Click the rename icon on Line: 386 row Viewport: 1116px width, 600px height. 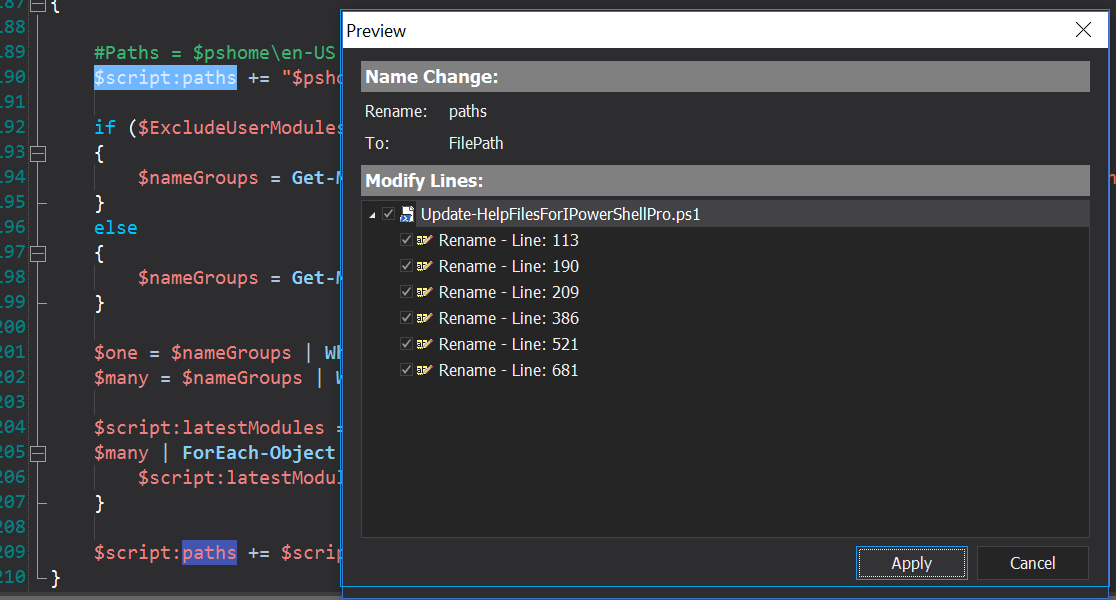424,318
